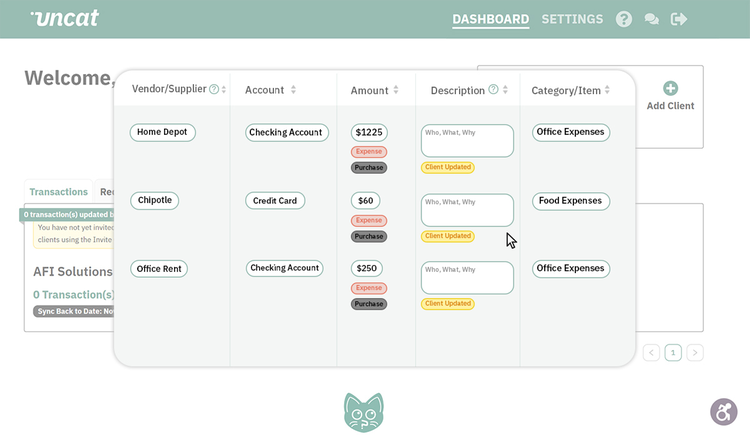Sort by the Account column arrows
Viewport: 750px width, 438px height.
pyautogui.click(x=293, y=89)
